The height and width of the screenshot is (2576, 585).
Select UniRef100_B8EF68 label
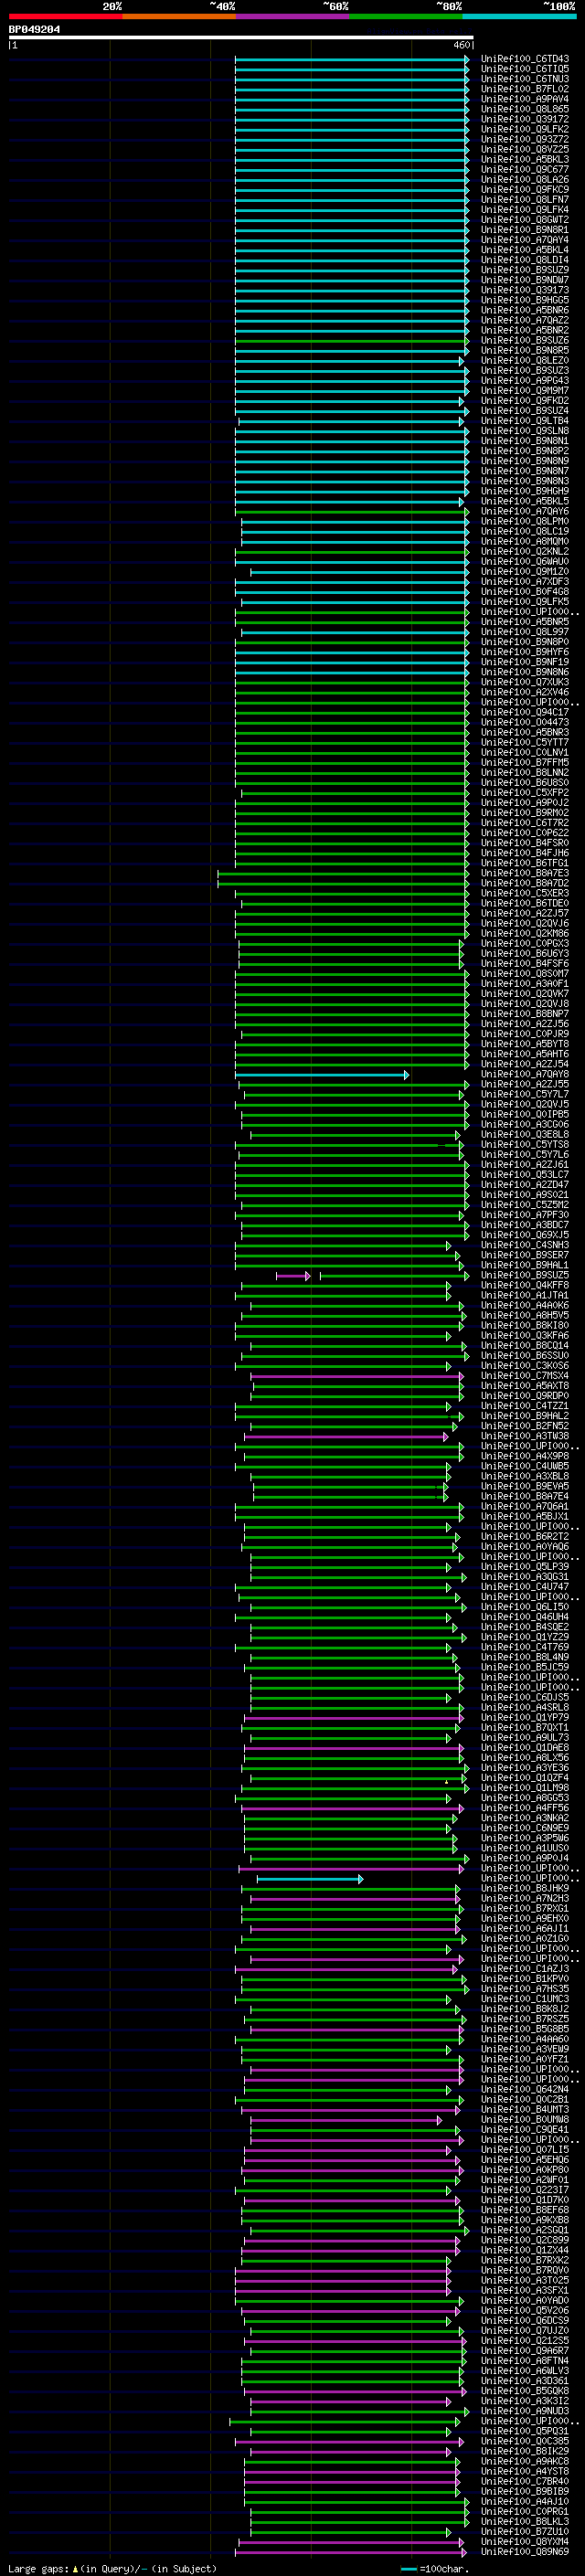(x=525, y=2210)
